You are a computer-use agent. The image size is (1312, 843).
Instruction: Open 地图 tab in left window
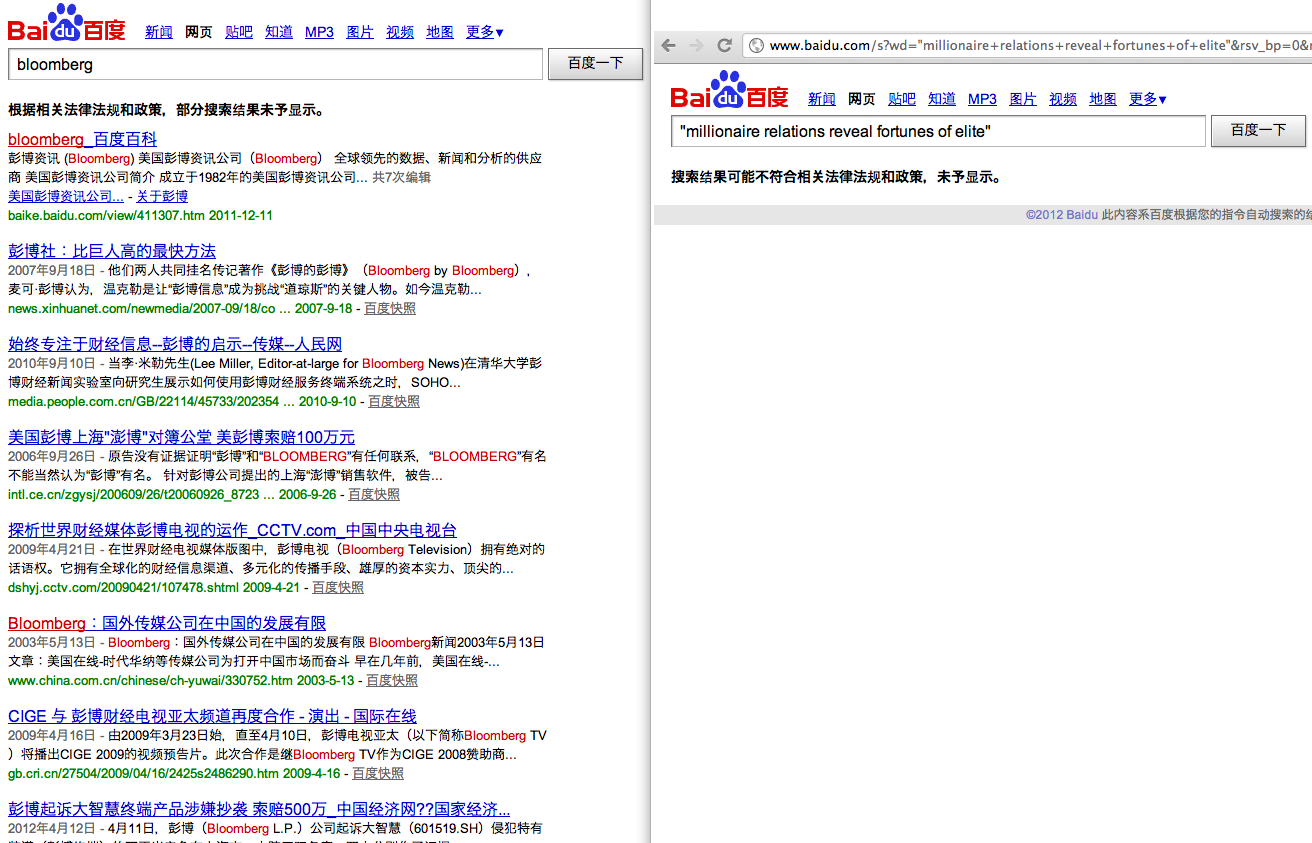tap(440, 32)
